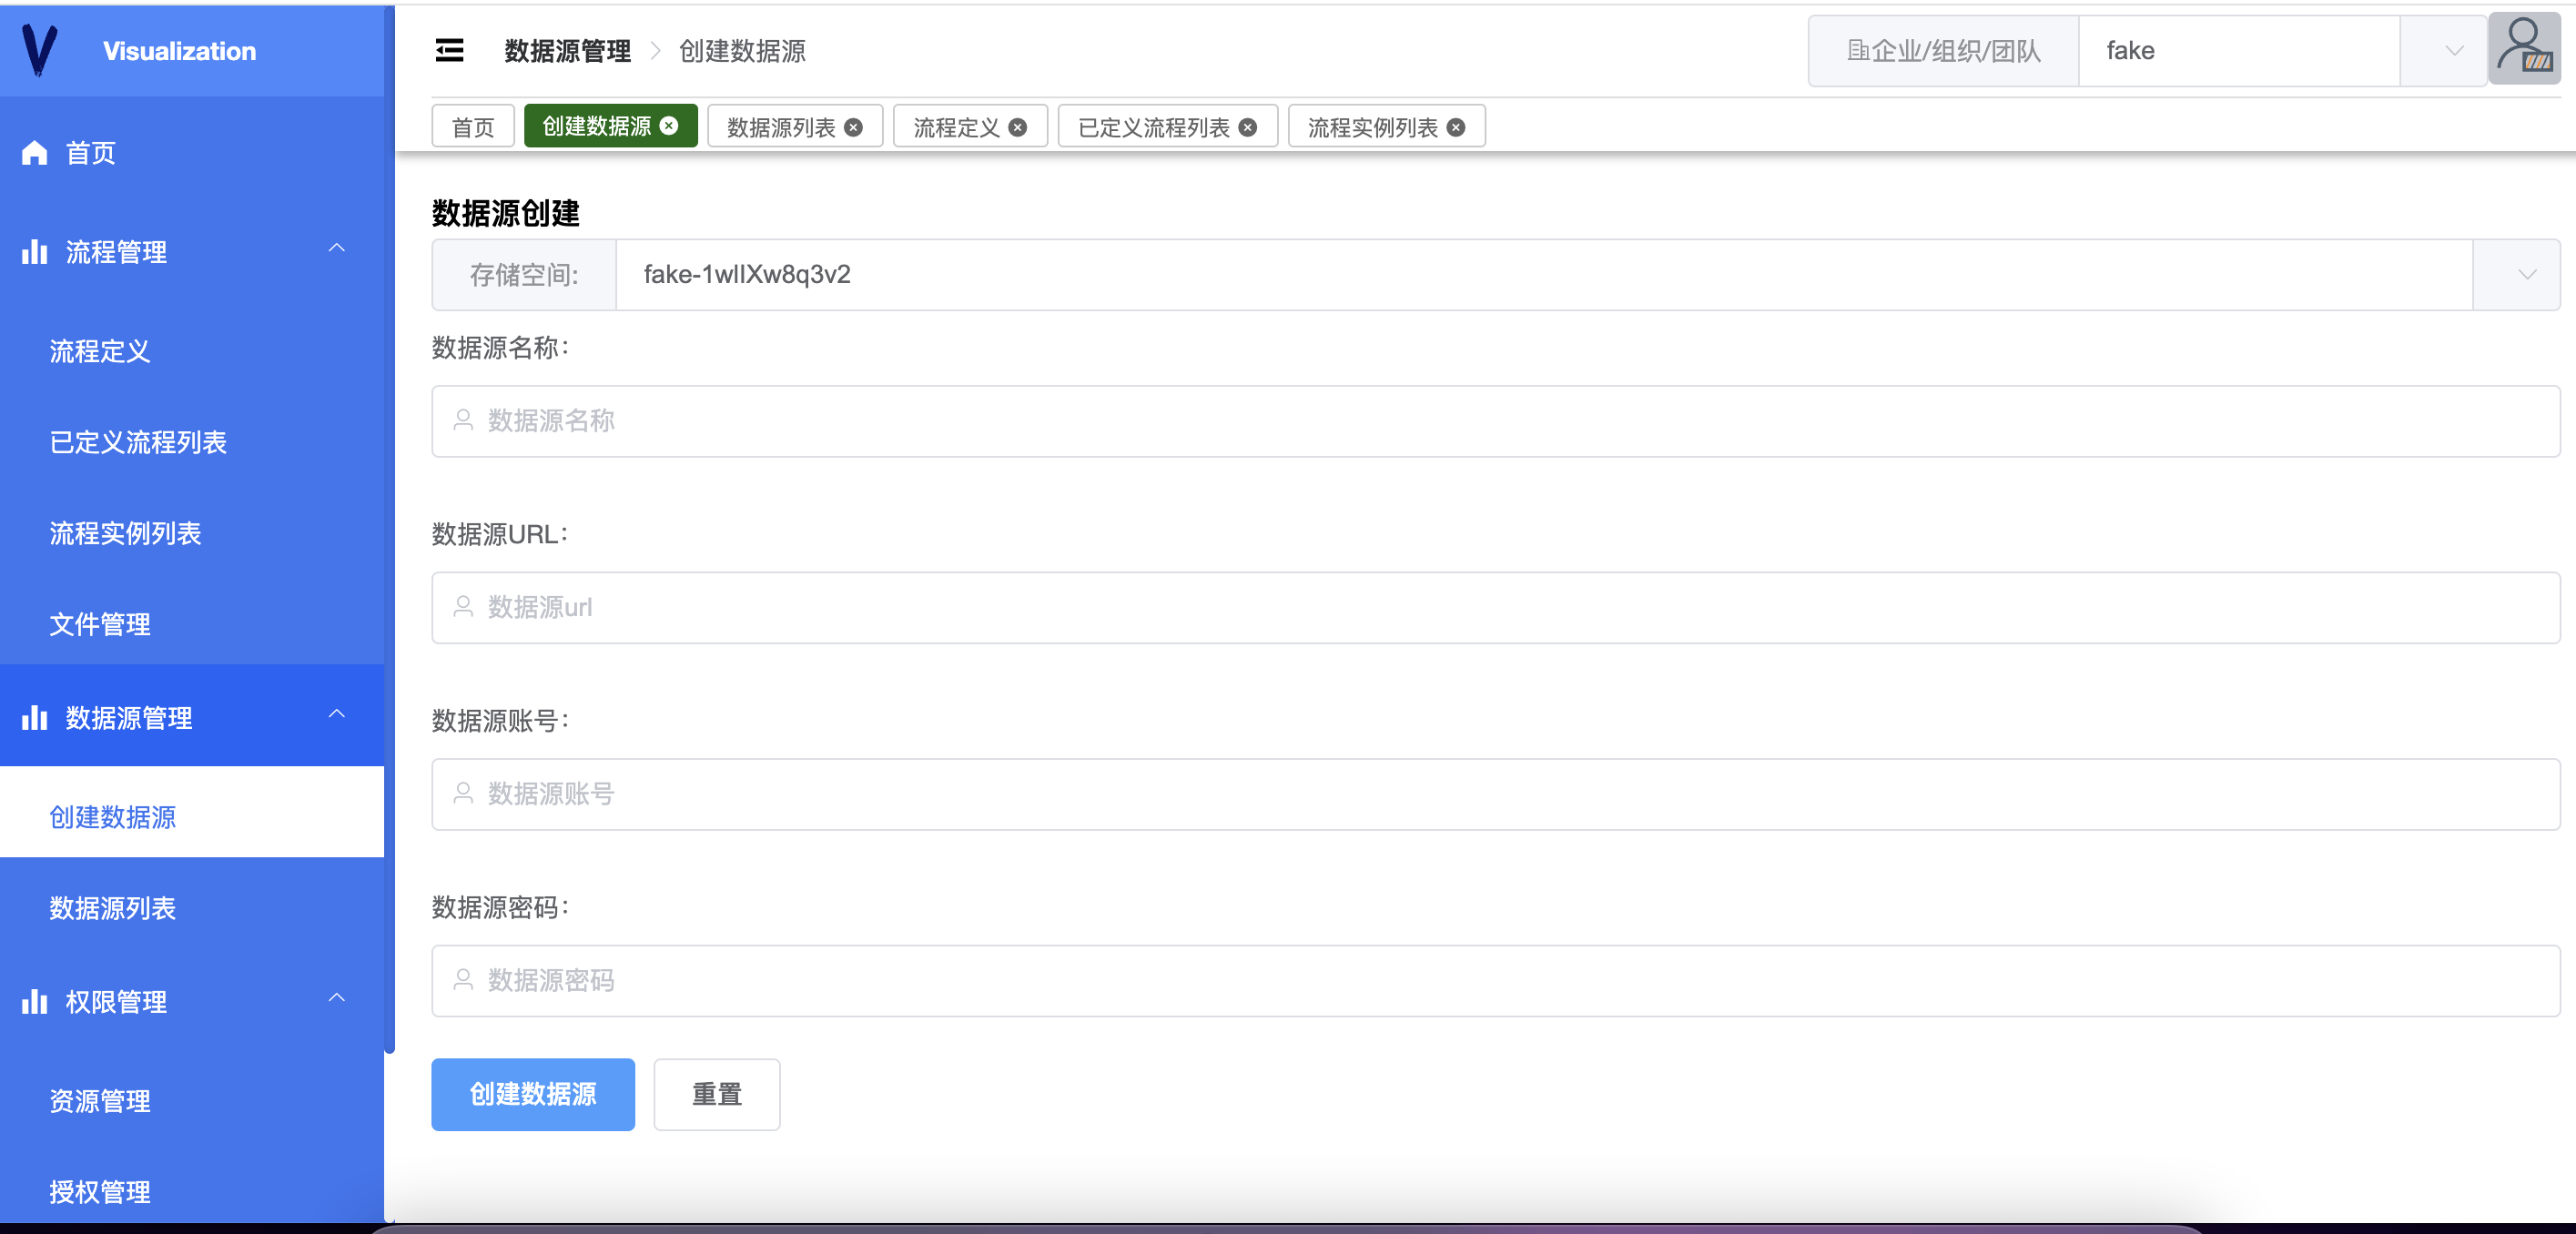Focus the 数据源名称 input field

tap(1494, 421)
